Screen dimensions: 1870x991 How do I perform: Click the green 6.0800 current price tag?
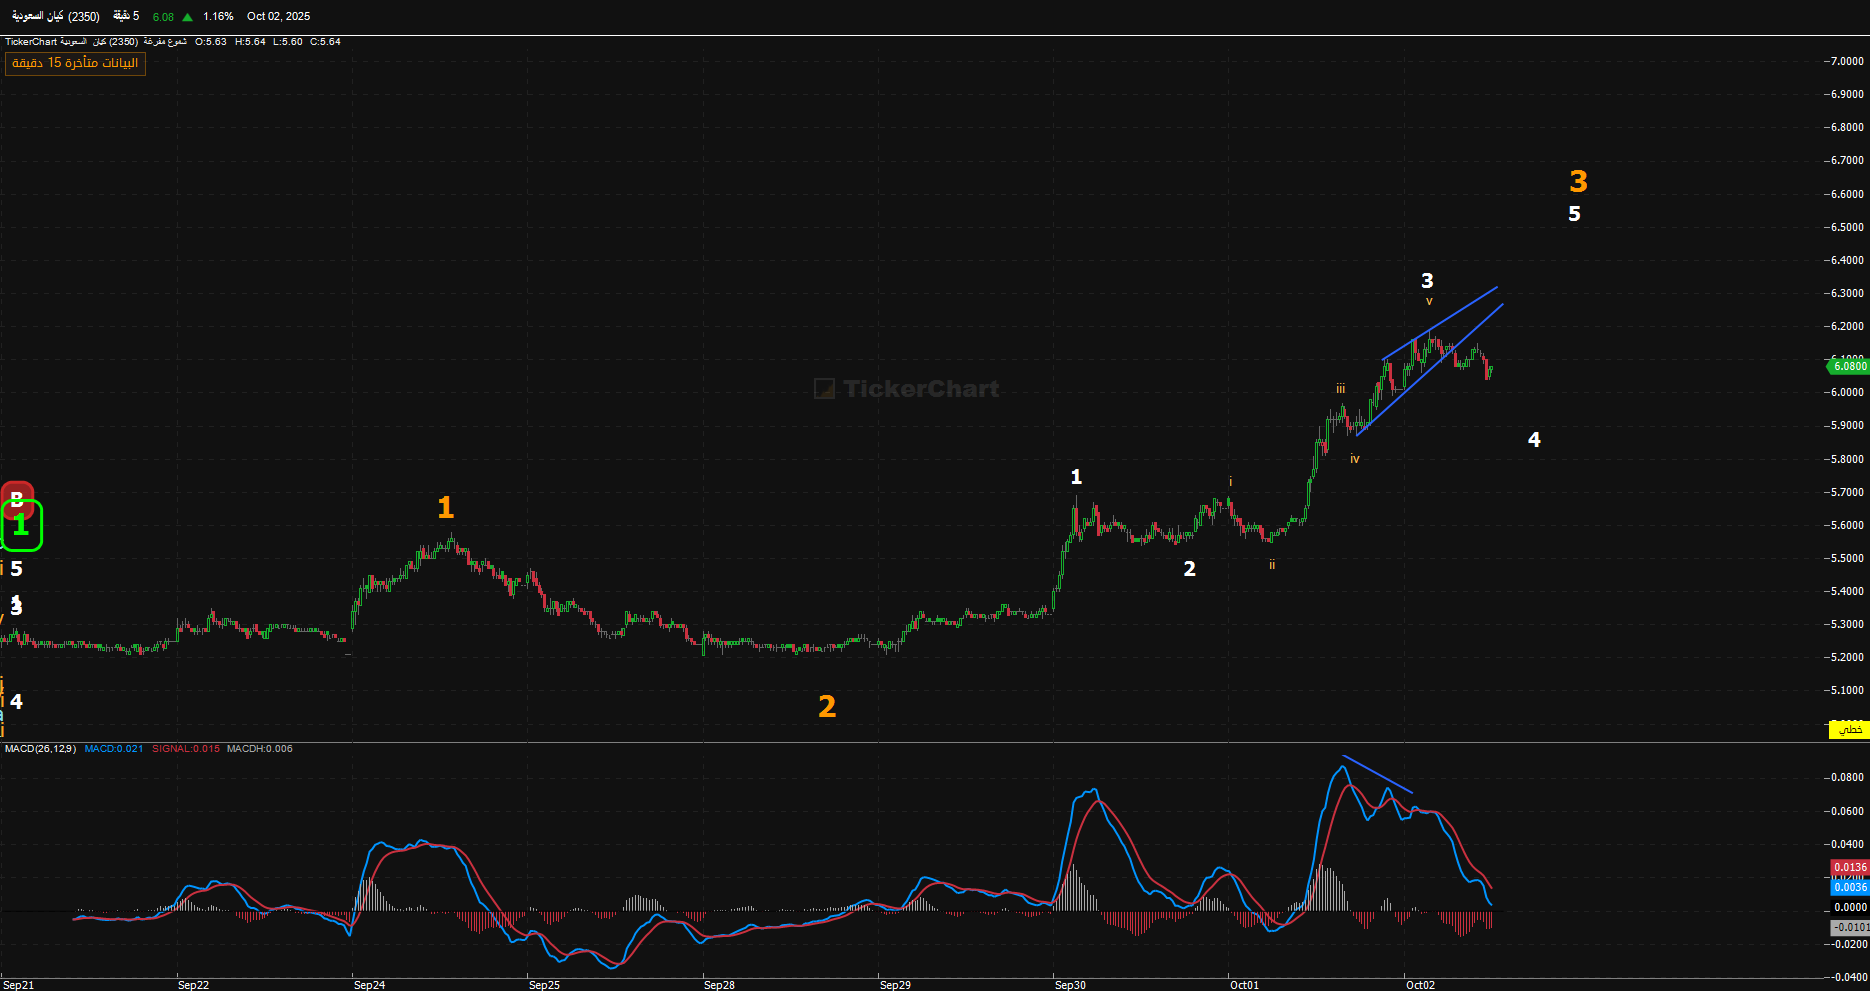pos(1849,367)
